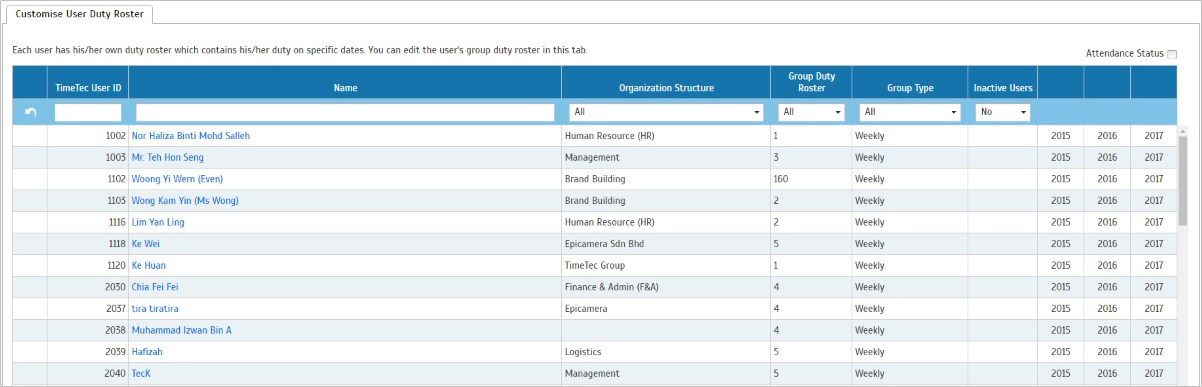Click 2015 in Nor Haliza's row
1202x387 pixels.
[1061, 135]
